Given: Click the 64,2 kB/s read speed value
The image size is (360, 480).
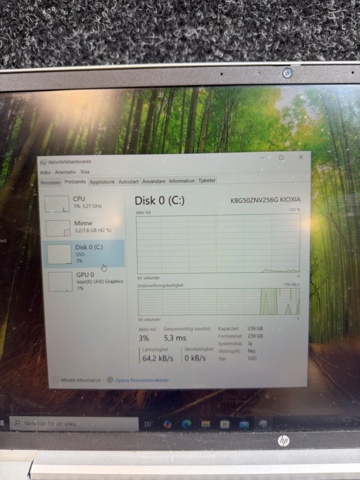Looking at the screenshot, I should tap(158, 358).
